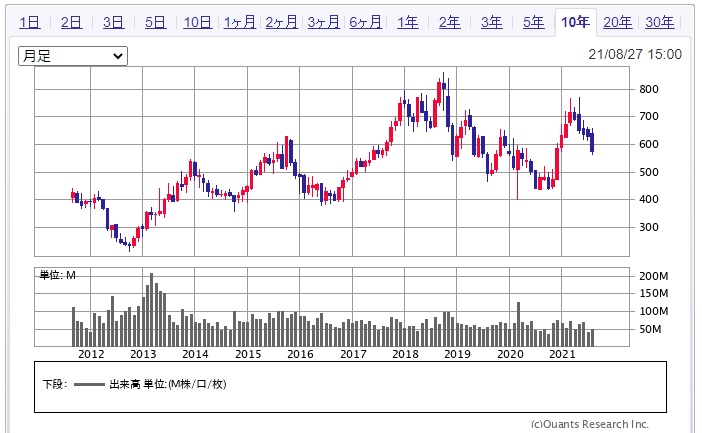The image size is (702, 433).
Task: Click the 100M volume axis label
Action: pyautogui.click(x=654, y=311)
